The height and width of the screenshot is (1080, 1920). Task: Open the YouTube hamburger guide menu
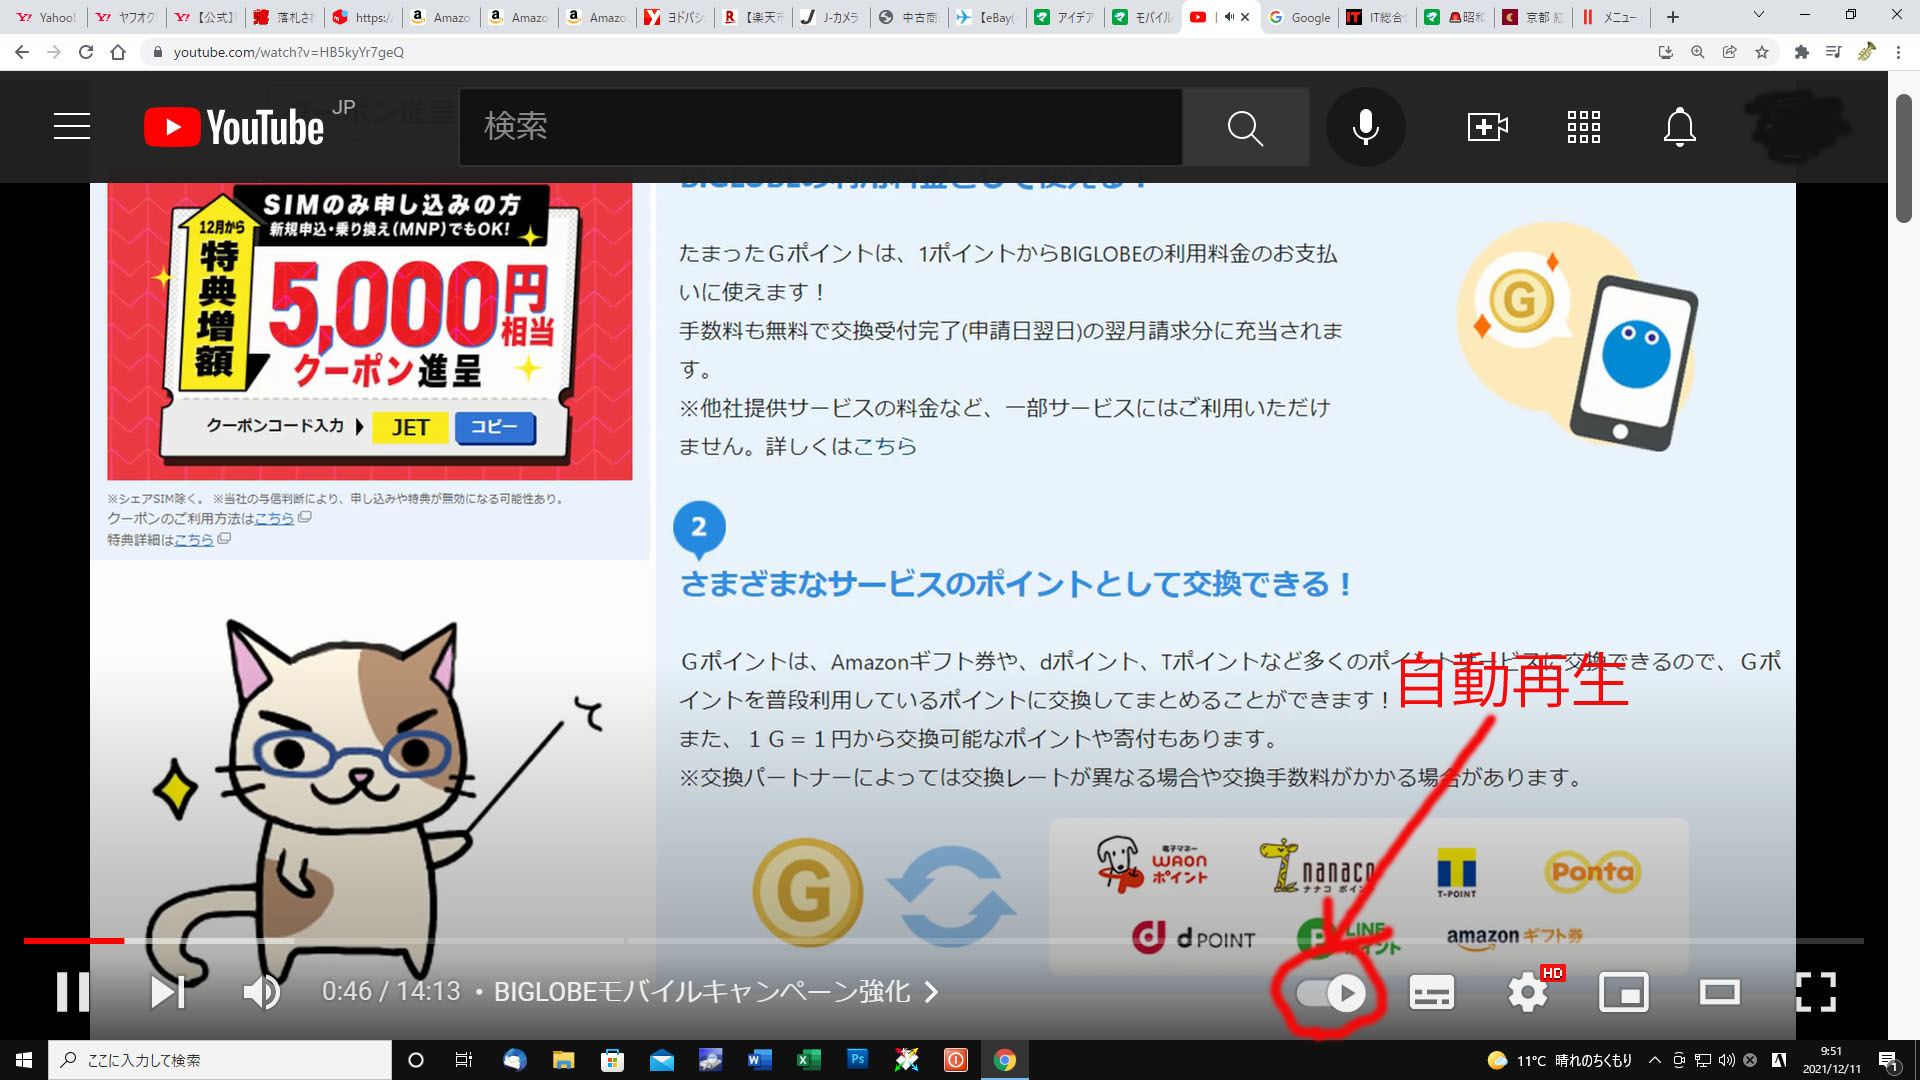(72, 127)
